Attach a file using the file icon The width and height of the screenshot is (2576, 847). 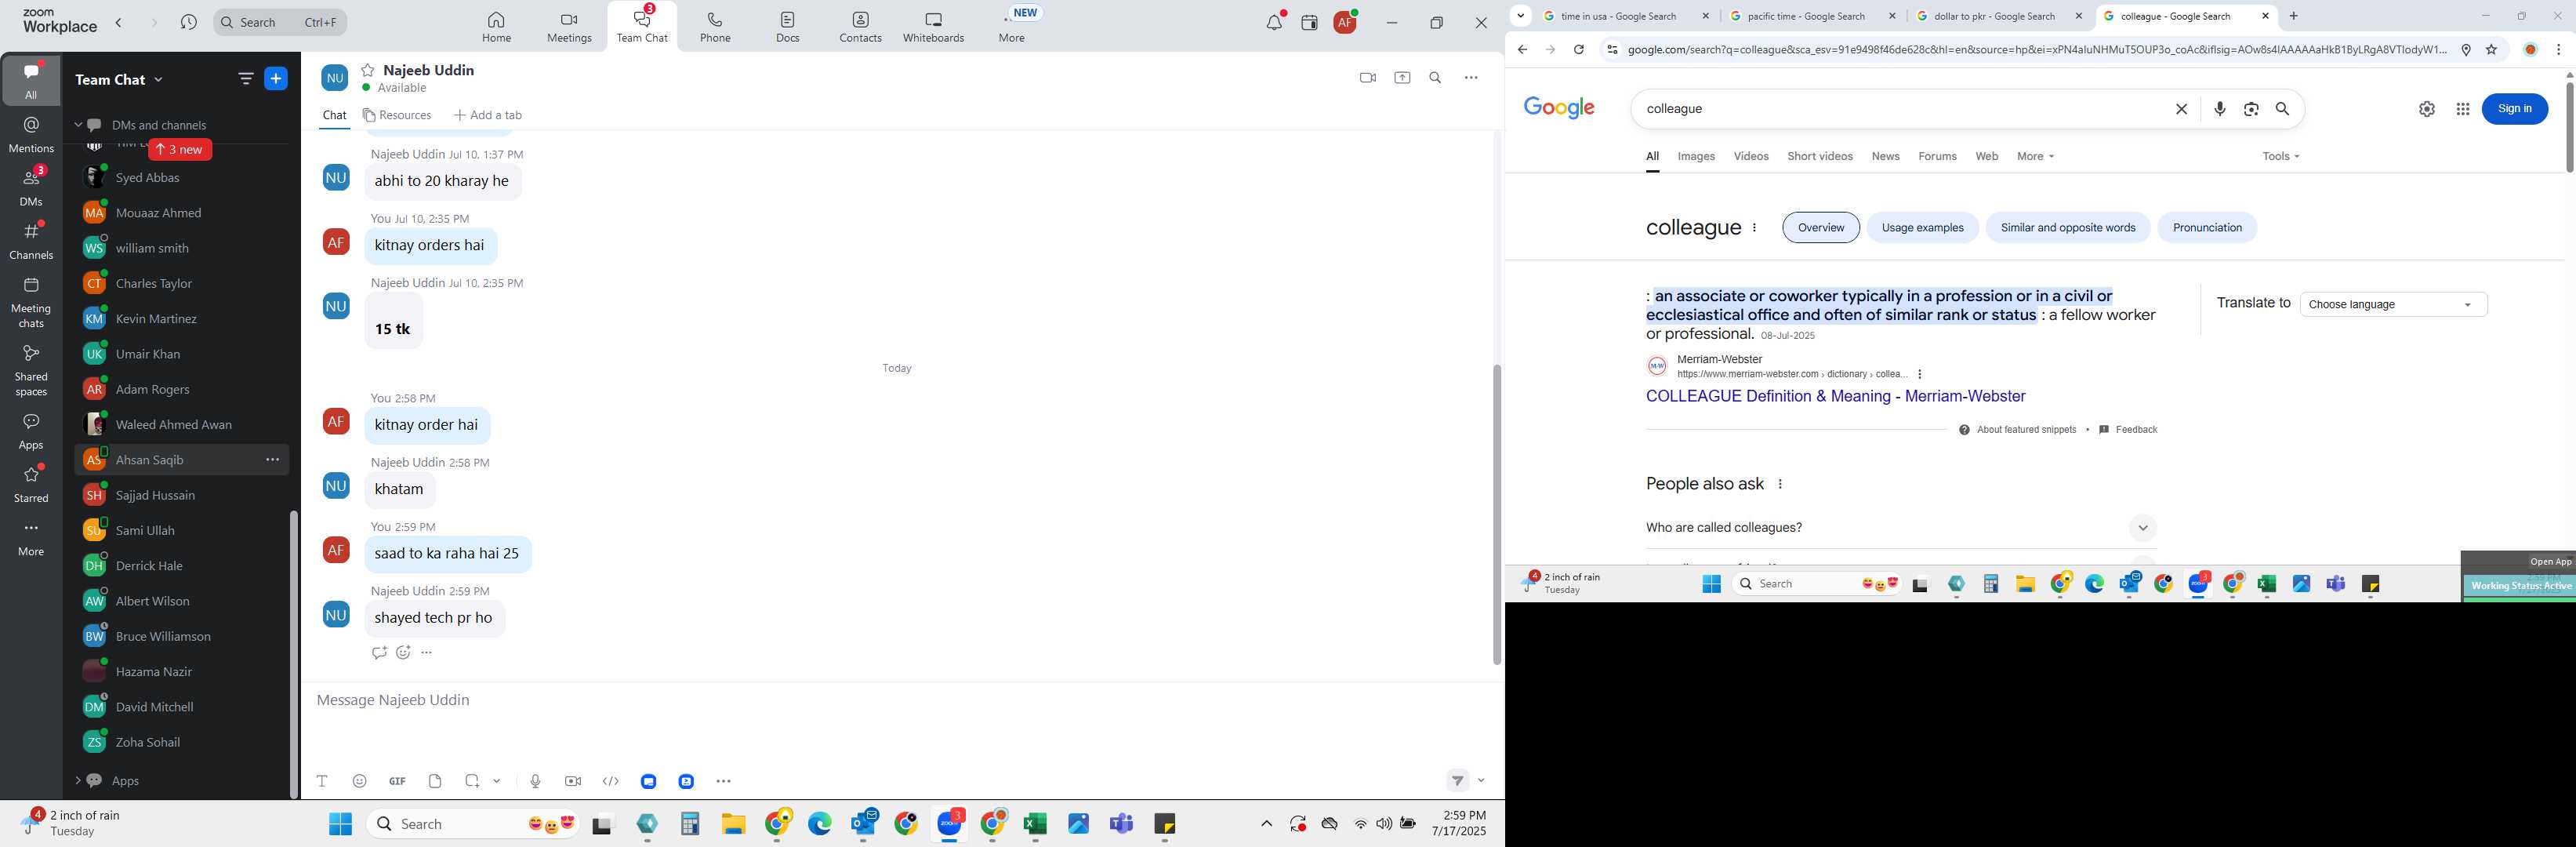click(x=435, y=781)
